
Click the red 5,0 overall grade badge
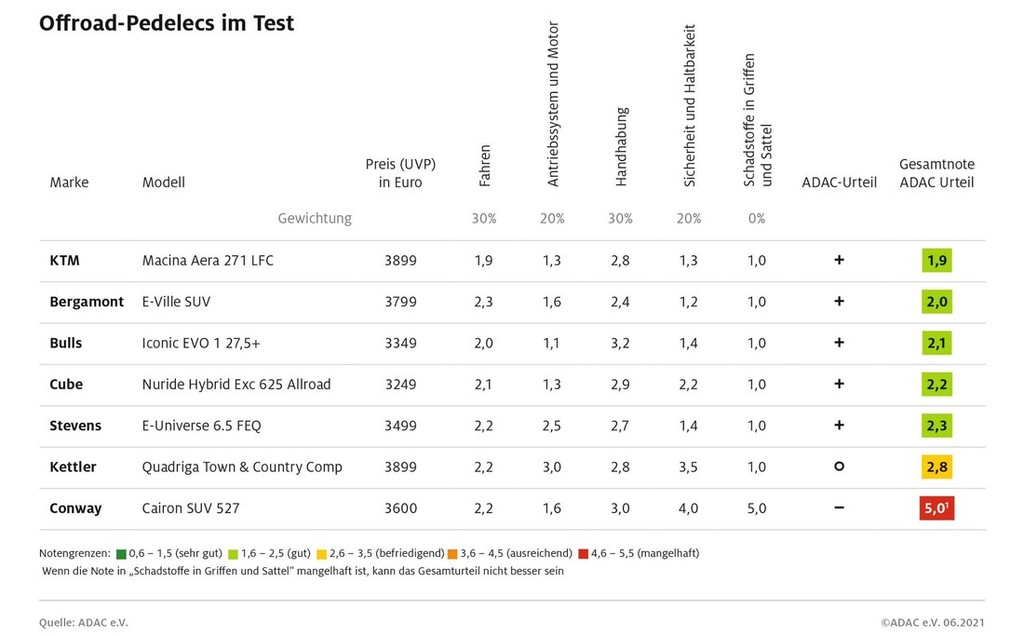(x=937, y=509)
